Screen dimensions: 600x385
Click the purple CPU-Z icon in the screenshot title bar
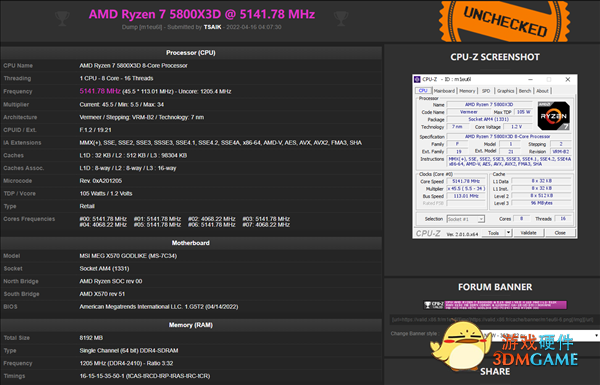[417, 79]
